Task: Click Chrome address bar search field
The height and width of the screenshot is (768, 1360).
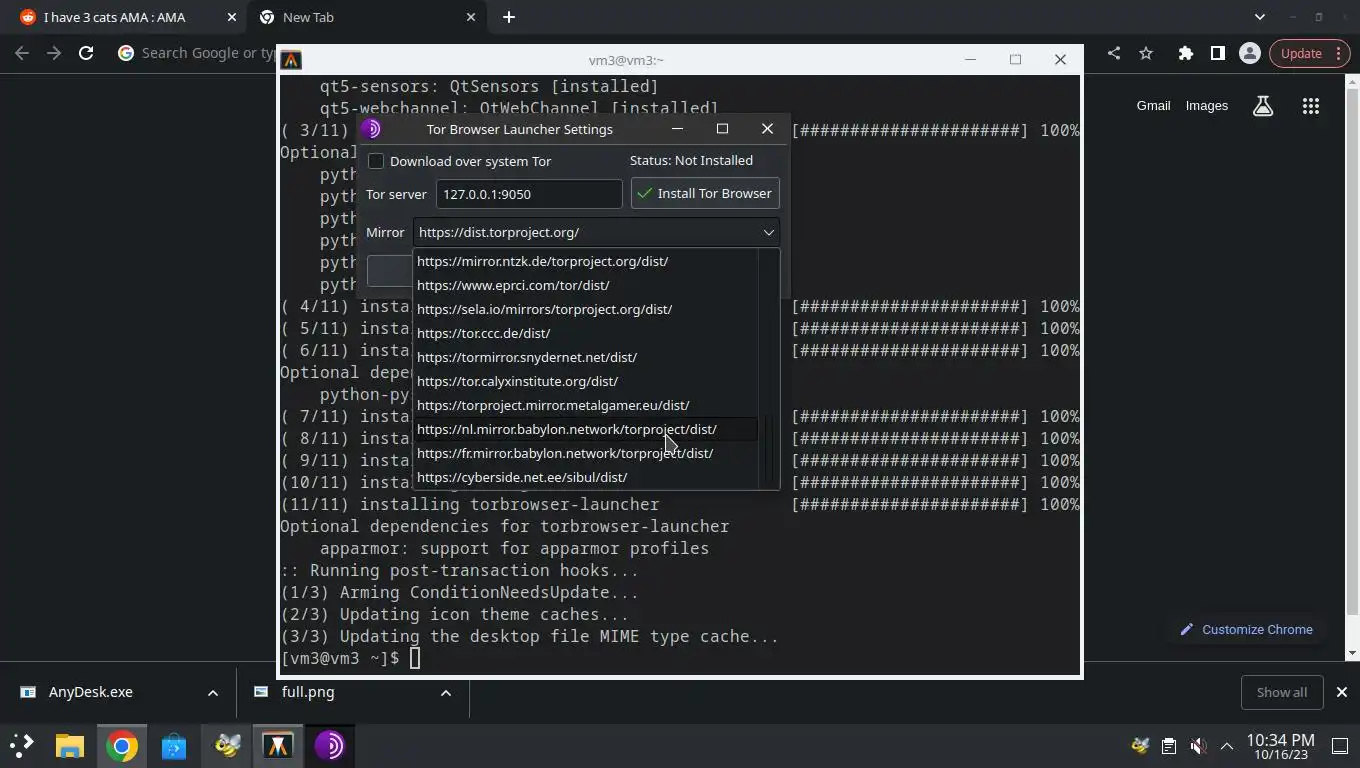Action: click(210, 53)
